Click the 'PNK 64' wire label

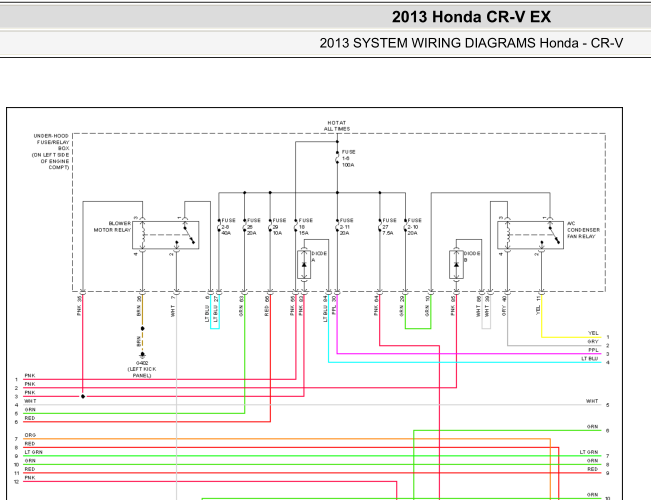(x=376, y=306)
